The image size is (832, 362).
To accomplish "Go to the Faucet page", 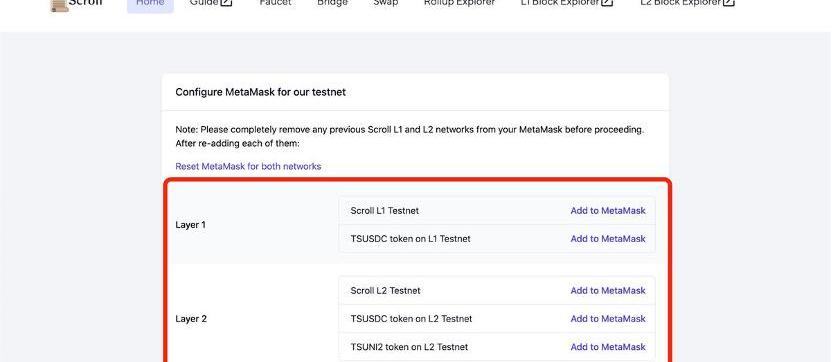I will (275, 3).
